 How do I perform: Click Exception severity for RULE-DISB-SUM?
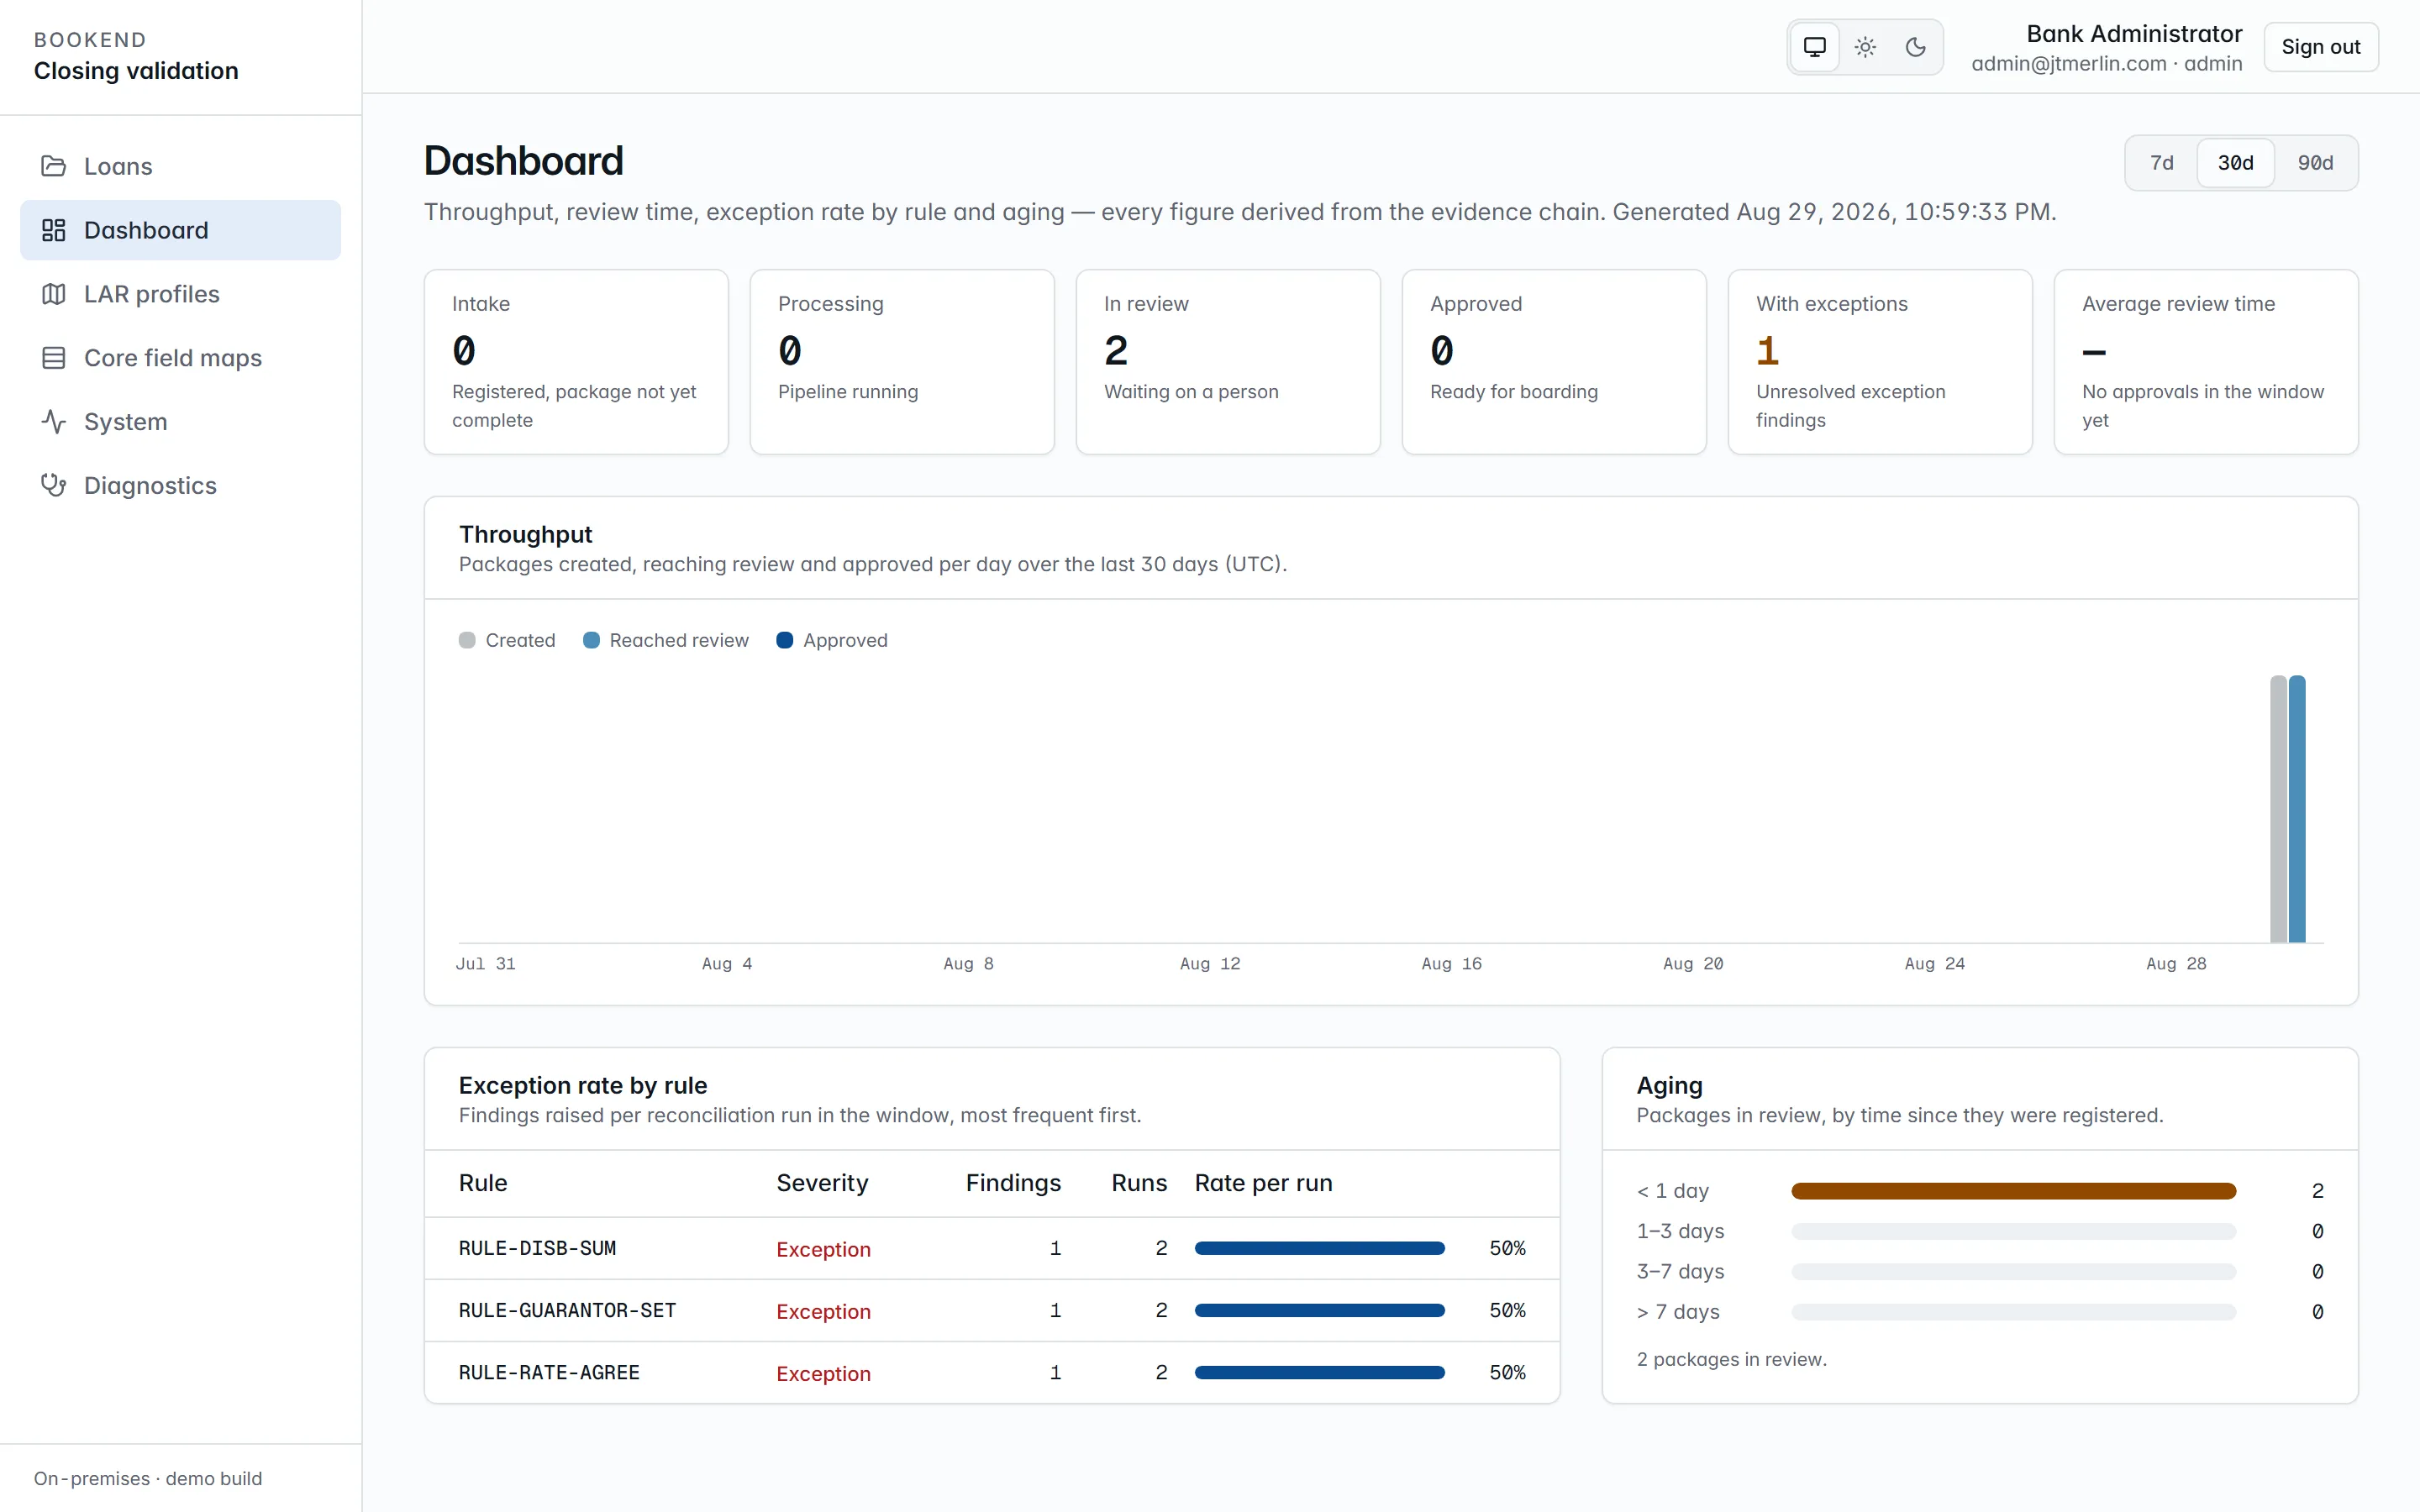tap(823, 1249)
